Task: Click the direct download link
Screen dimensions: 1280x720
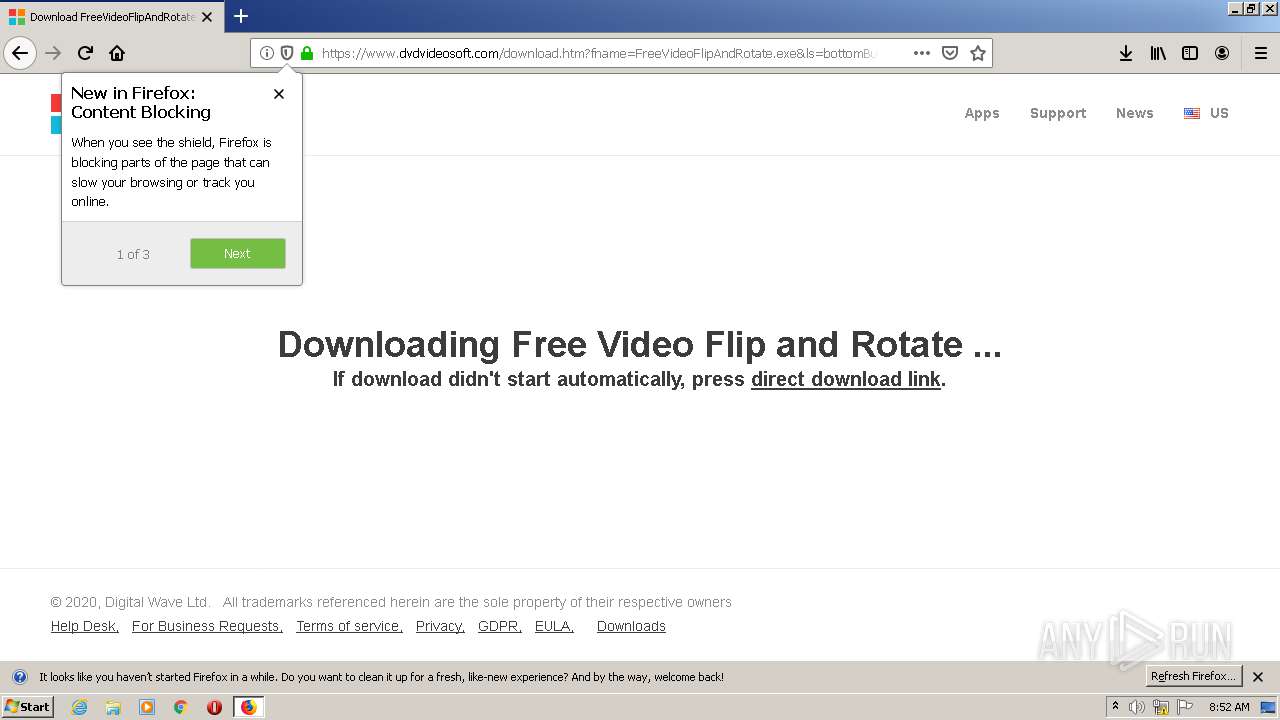Action: click(846, 379)
